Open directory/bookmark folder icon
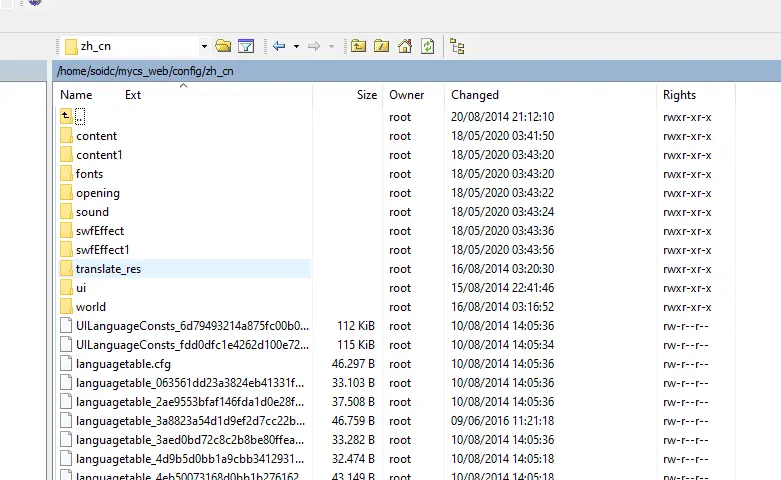Screen dimensions: 781x480 click(223, 46)
